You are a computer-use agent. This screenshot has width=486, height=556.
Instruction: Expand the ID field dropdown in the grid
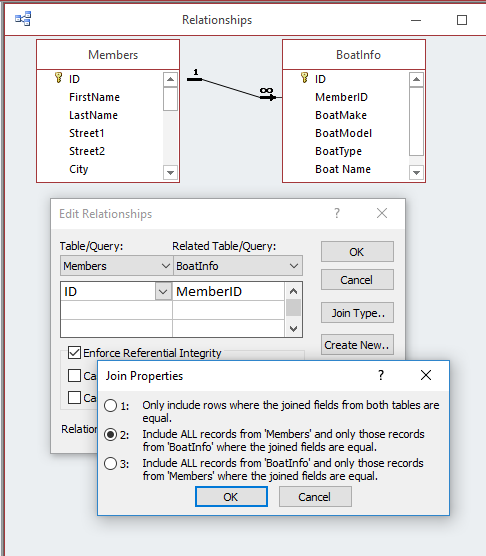(163, 292)
